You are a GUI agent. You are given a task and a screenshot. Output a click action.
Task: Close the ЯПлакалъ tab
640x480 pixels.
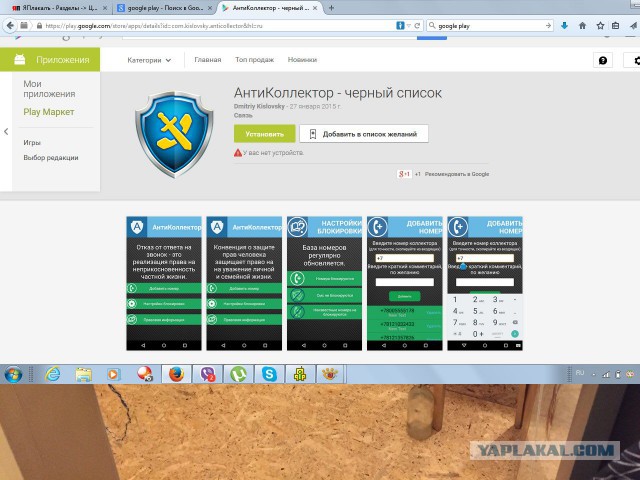pos(105,8)
